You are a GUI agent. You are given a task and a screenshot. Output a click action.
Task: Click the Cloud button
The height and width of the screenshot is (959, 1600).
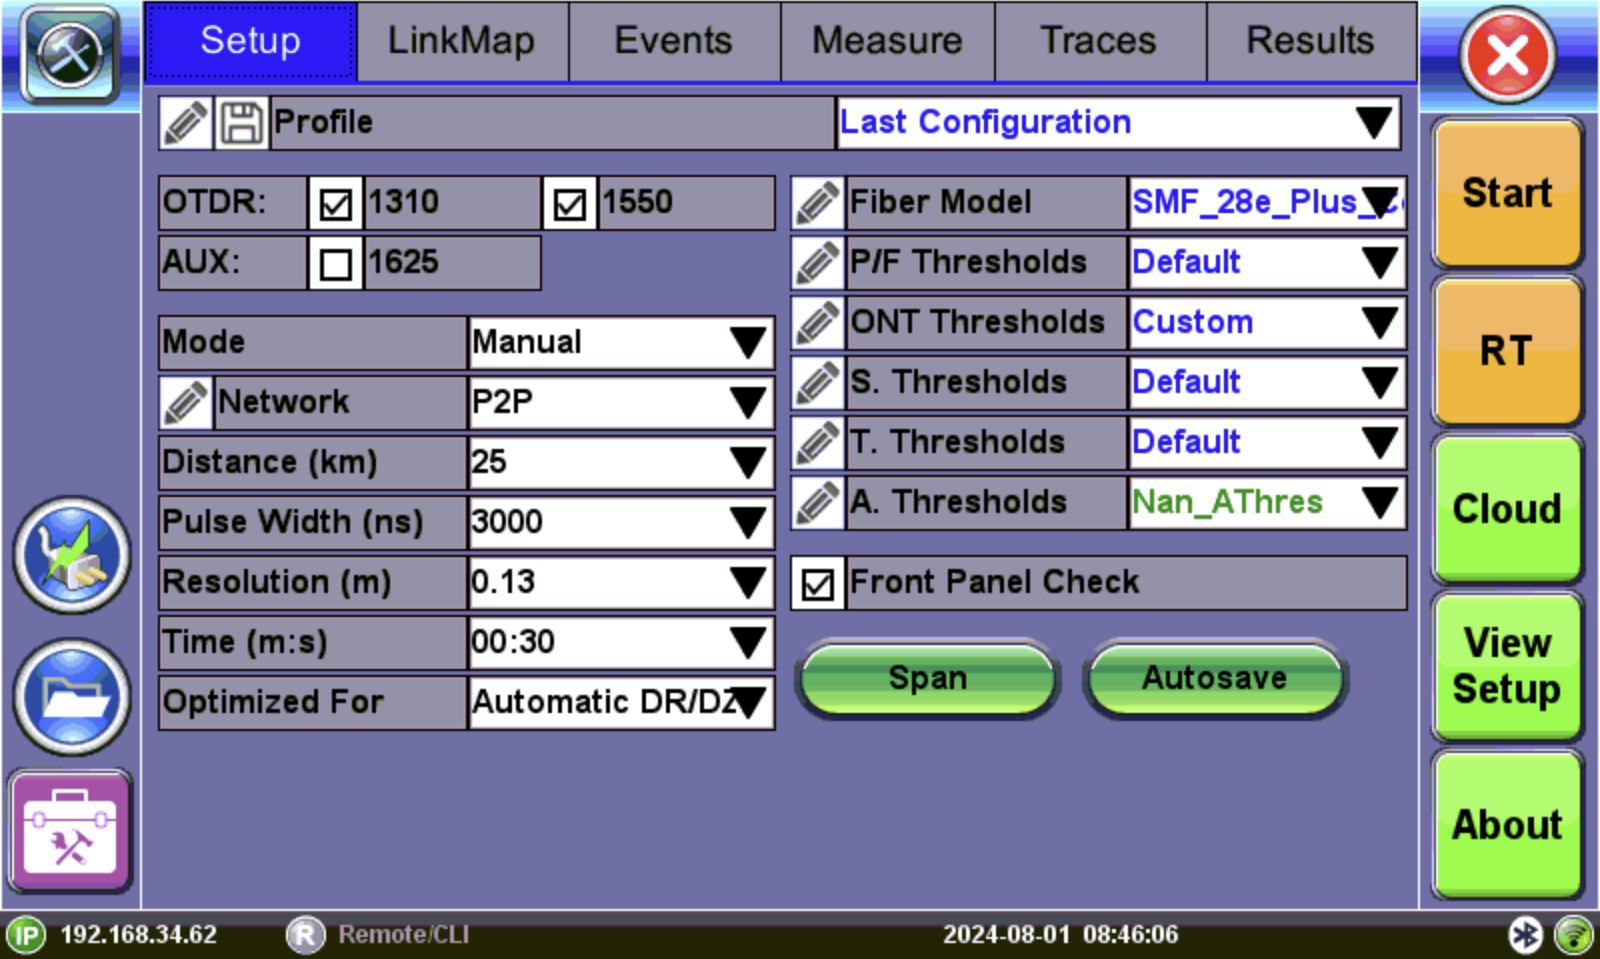point(1507,509)
